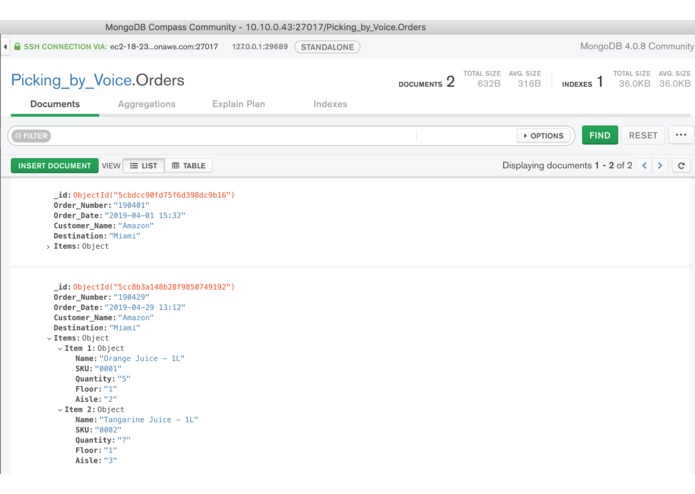
Task: Select Order_Date "2019-04-29 13:12"
Action: click(144, 307)
